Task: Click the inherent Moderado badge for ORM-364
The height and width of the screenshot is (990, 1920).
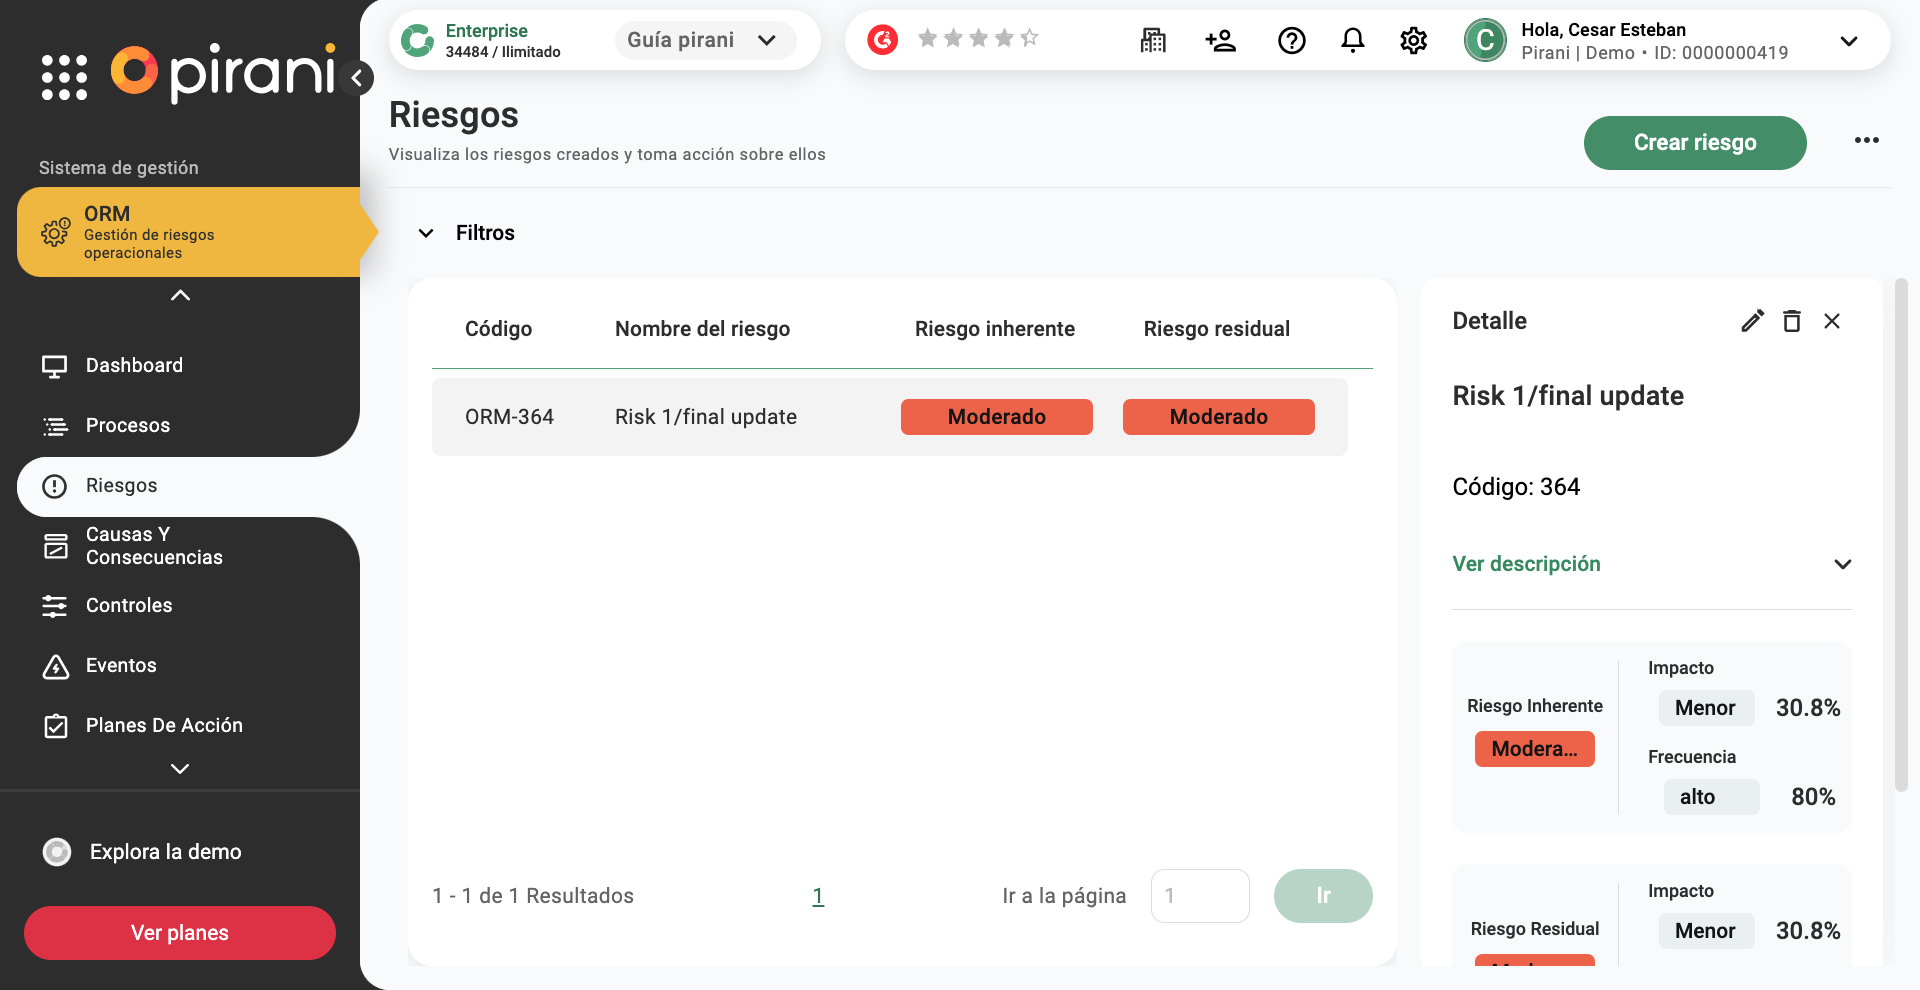Action: [996, 417]
